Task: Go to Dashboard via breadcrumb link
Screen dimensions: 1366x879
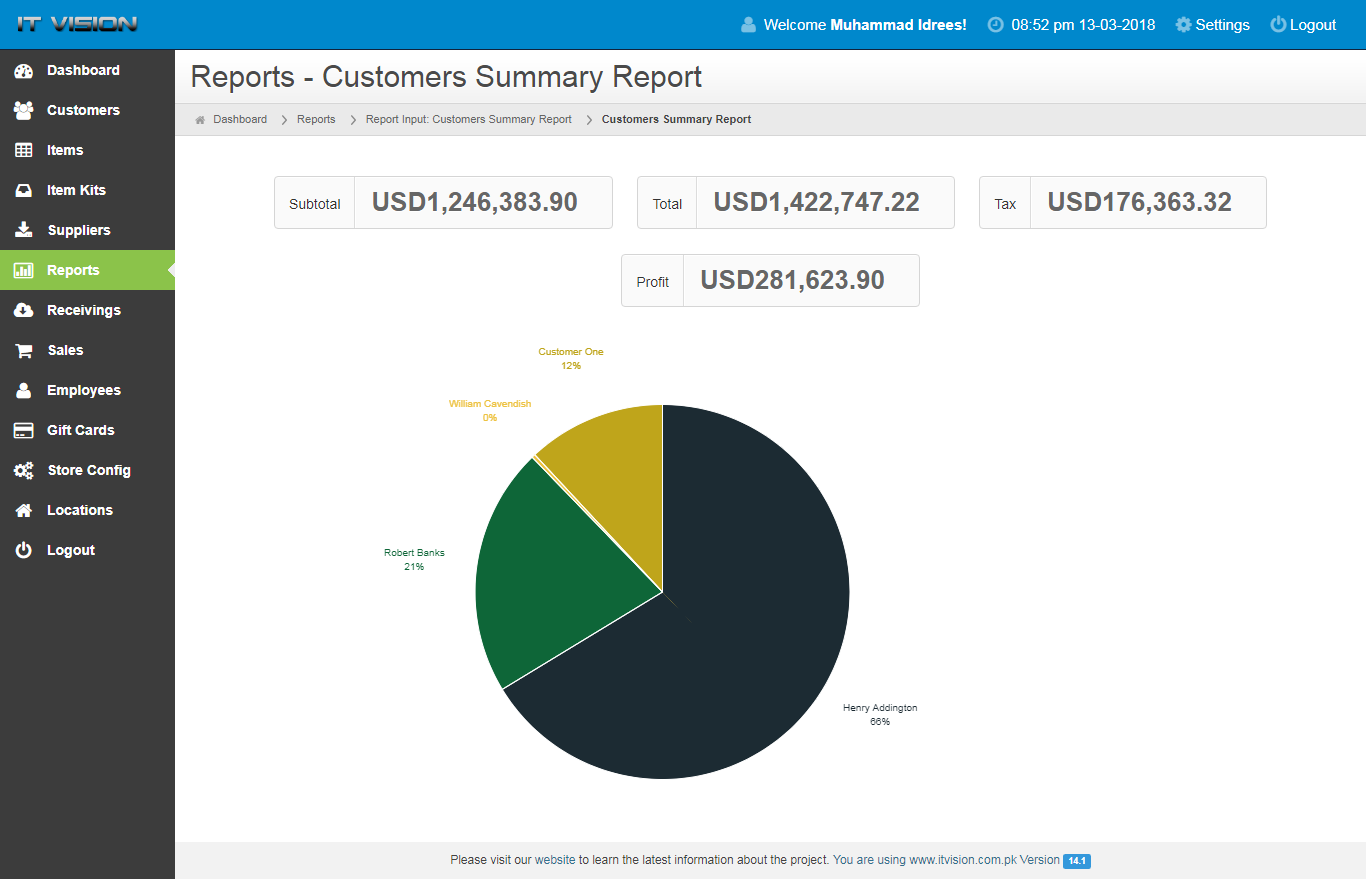Action: (240, 119)
